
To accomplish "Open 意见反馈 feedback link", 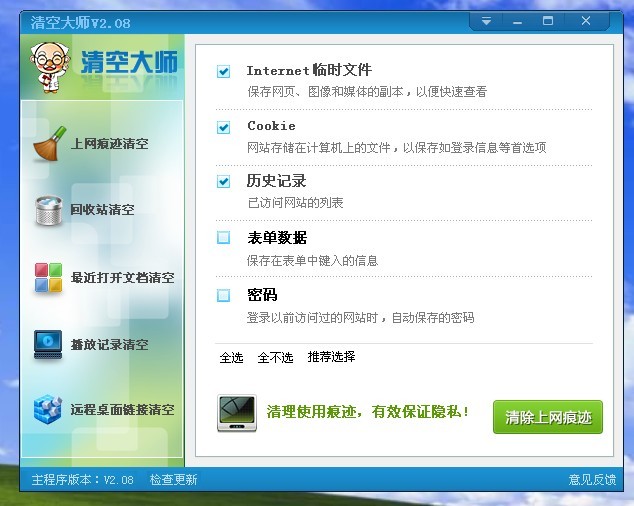I will 592,480.
